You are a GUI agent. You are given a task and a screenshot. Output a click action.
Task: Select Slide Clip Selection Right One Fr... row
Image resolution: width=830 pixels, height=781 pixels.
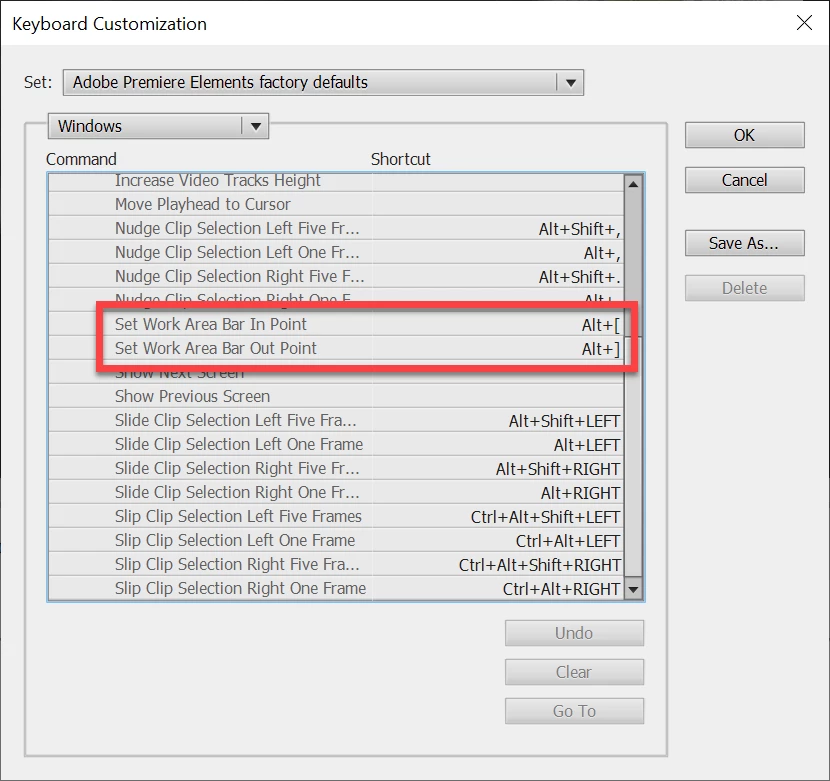click(336, 492)
